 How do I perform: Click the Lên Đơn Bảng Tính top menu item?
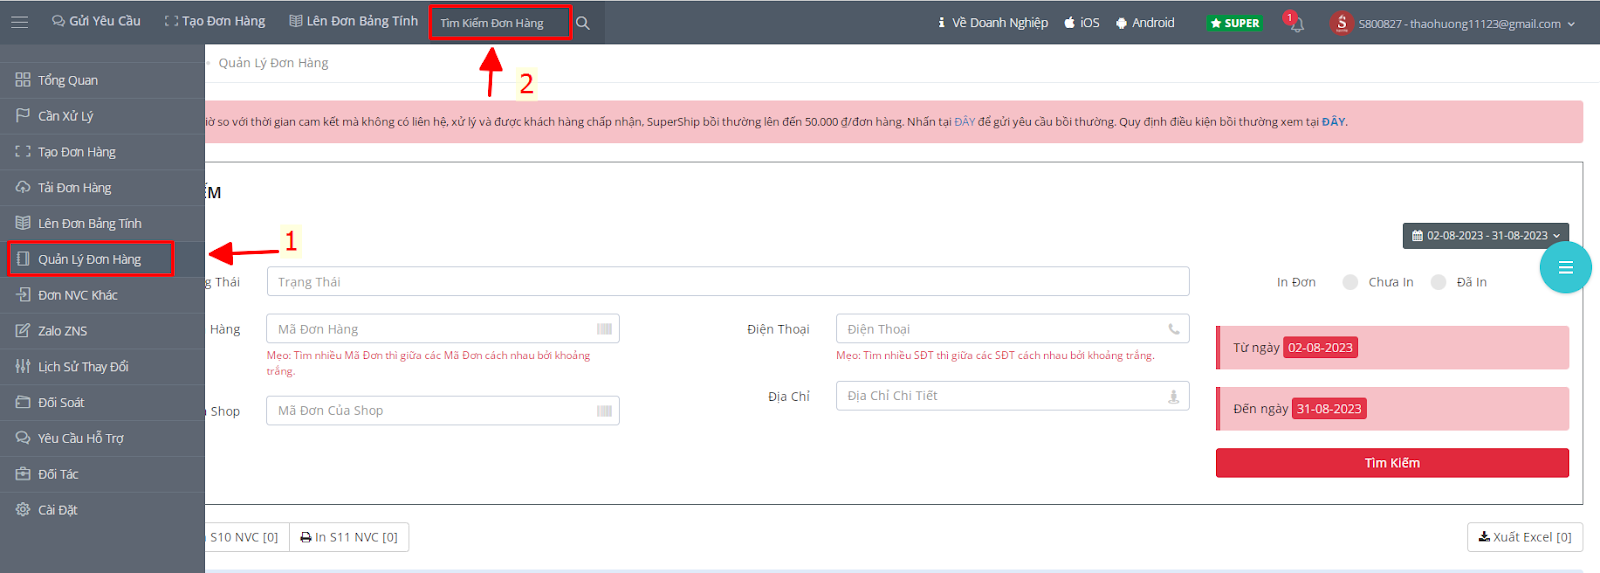click(x=353, y=21)
